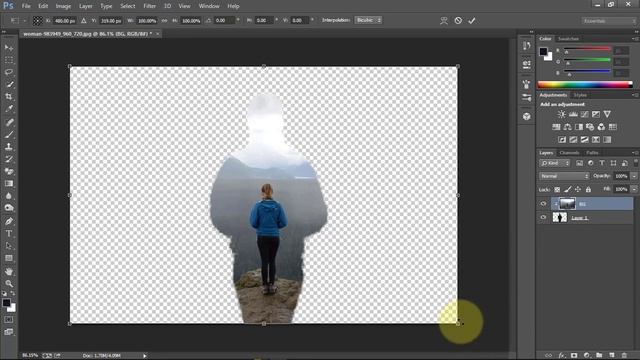Select the Horizontal Type tool

pyautogui.click(x=9, y=233)
